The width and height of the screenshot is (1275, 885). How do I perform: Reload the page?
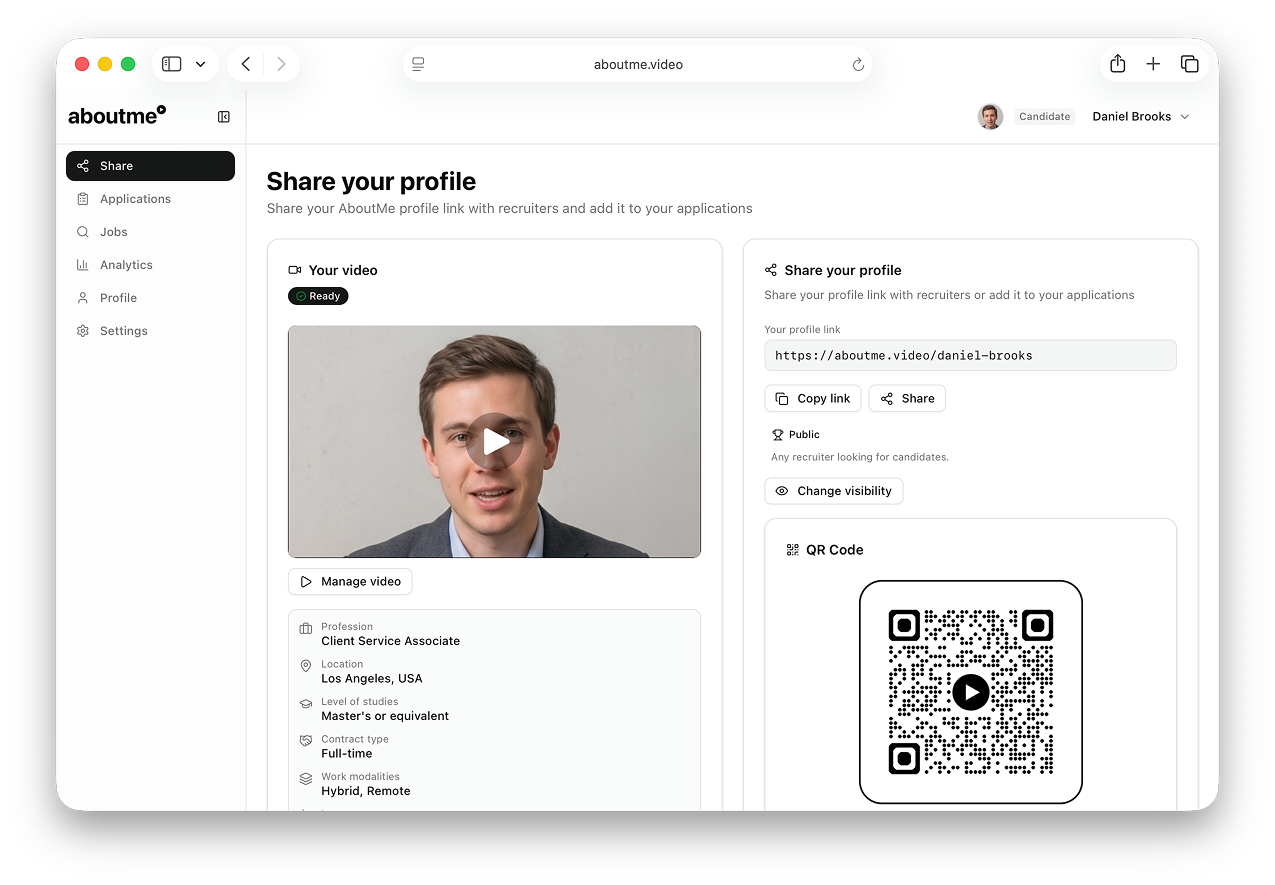[x=858, y=64]
